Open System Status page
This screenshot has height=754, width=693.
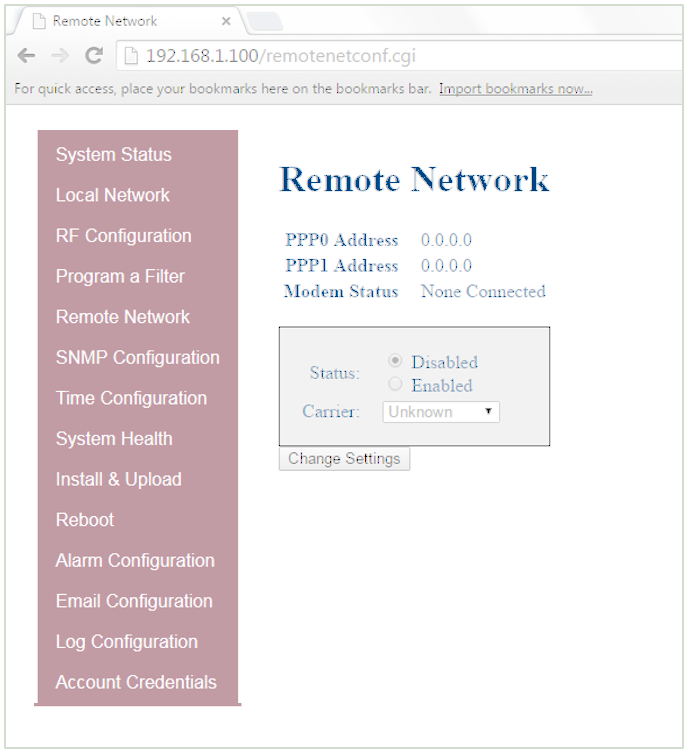(x=113, y=155)
